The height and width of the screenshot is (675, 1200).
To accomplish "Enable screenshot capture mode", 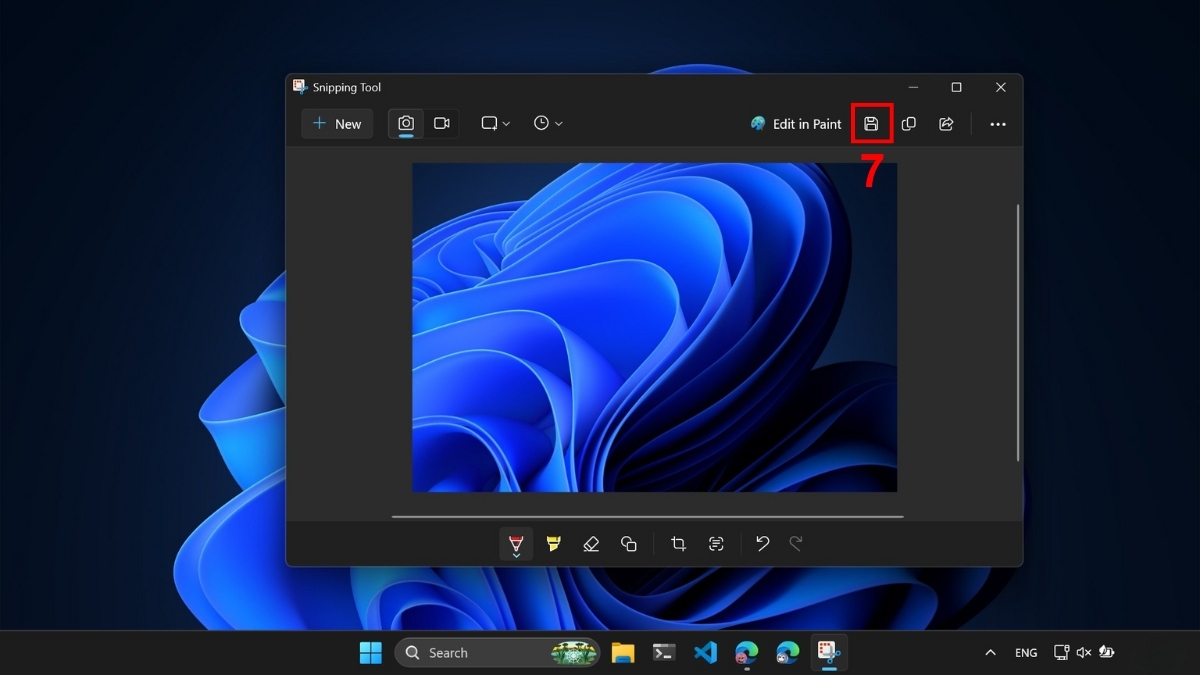I will pyautogui.click(x=405, y=123).
